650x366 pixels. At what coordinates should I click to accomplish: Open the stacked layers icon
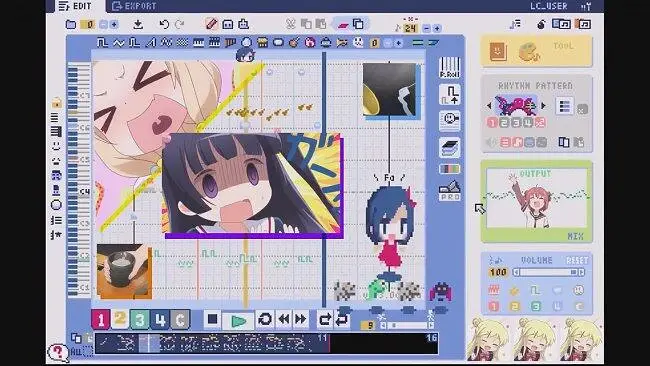(449, 148)
